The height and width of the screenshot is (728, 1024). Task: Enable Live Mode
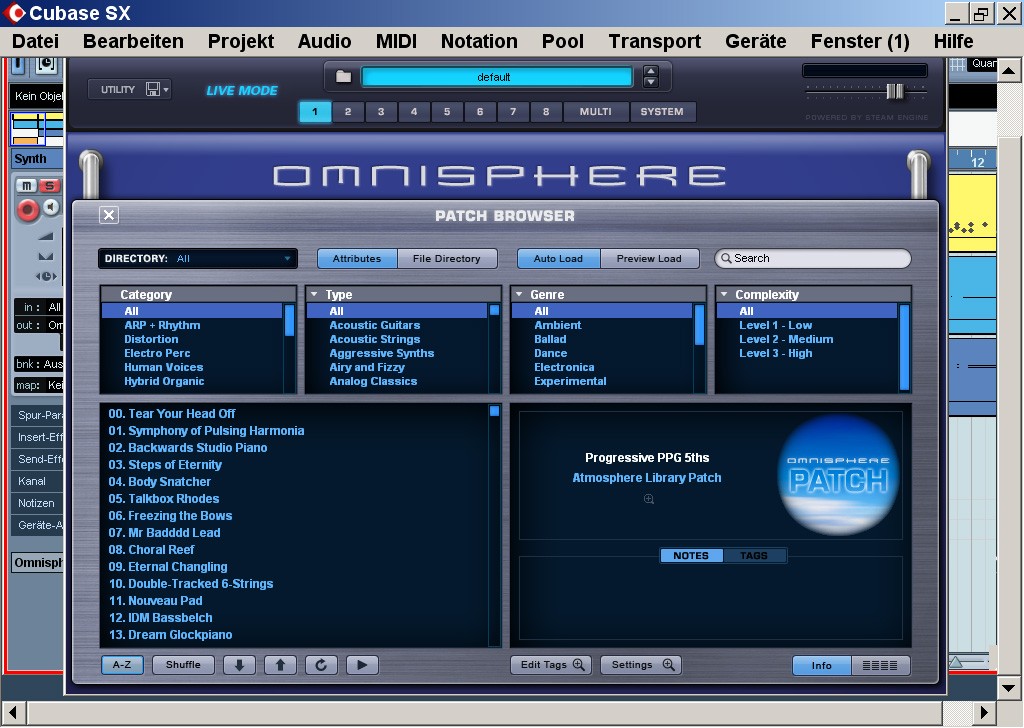tap(242, 91)
